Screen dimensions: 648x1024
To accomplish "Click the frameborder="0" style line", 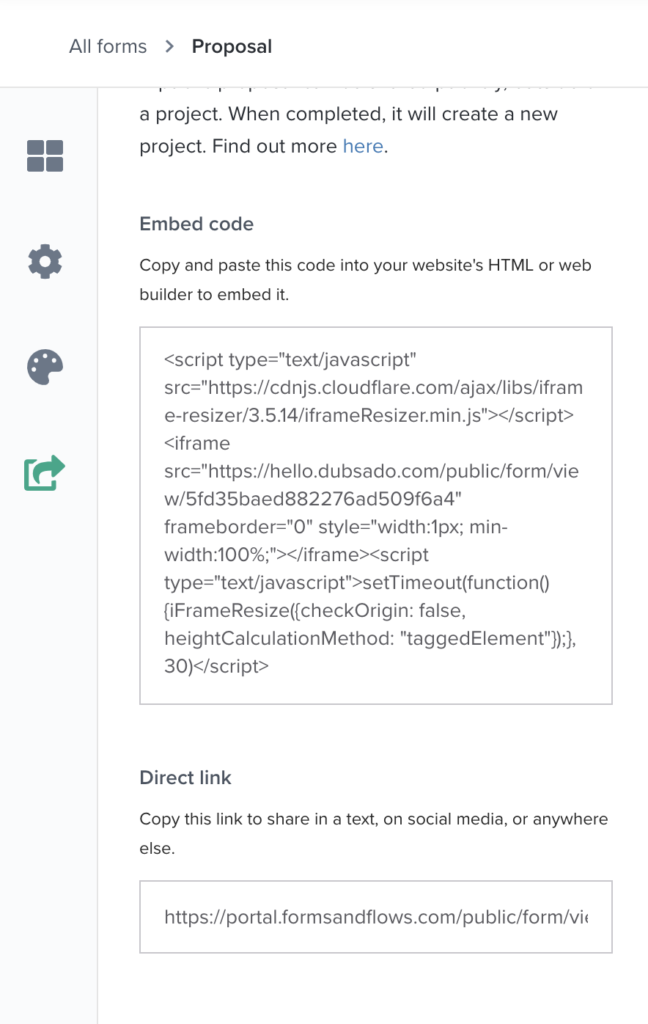I will coord(336,526).
